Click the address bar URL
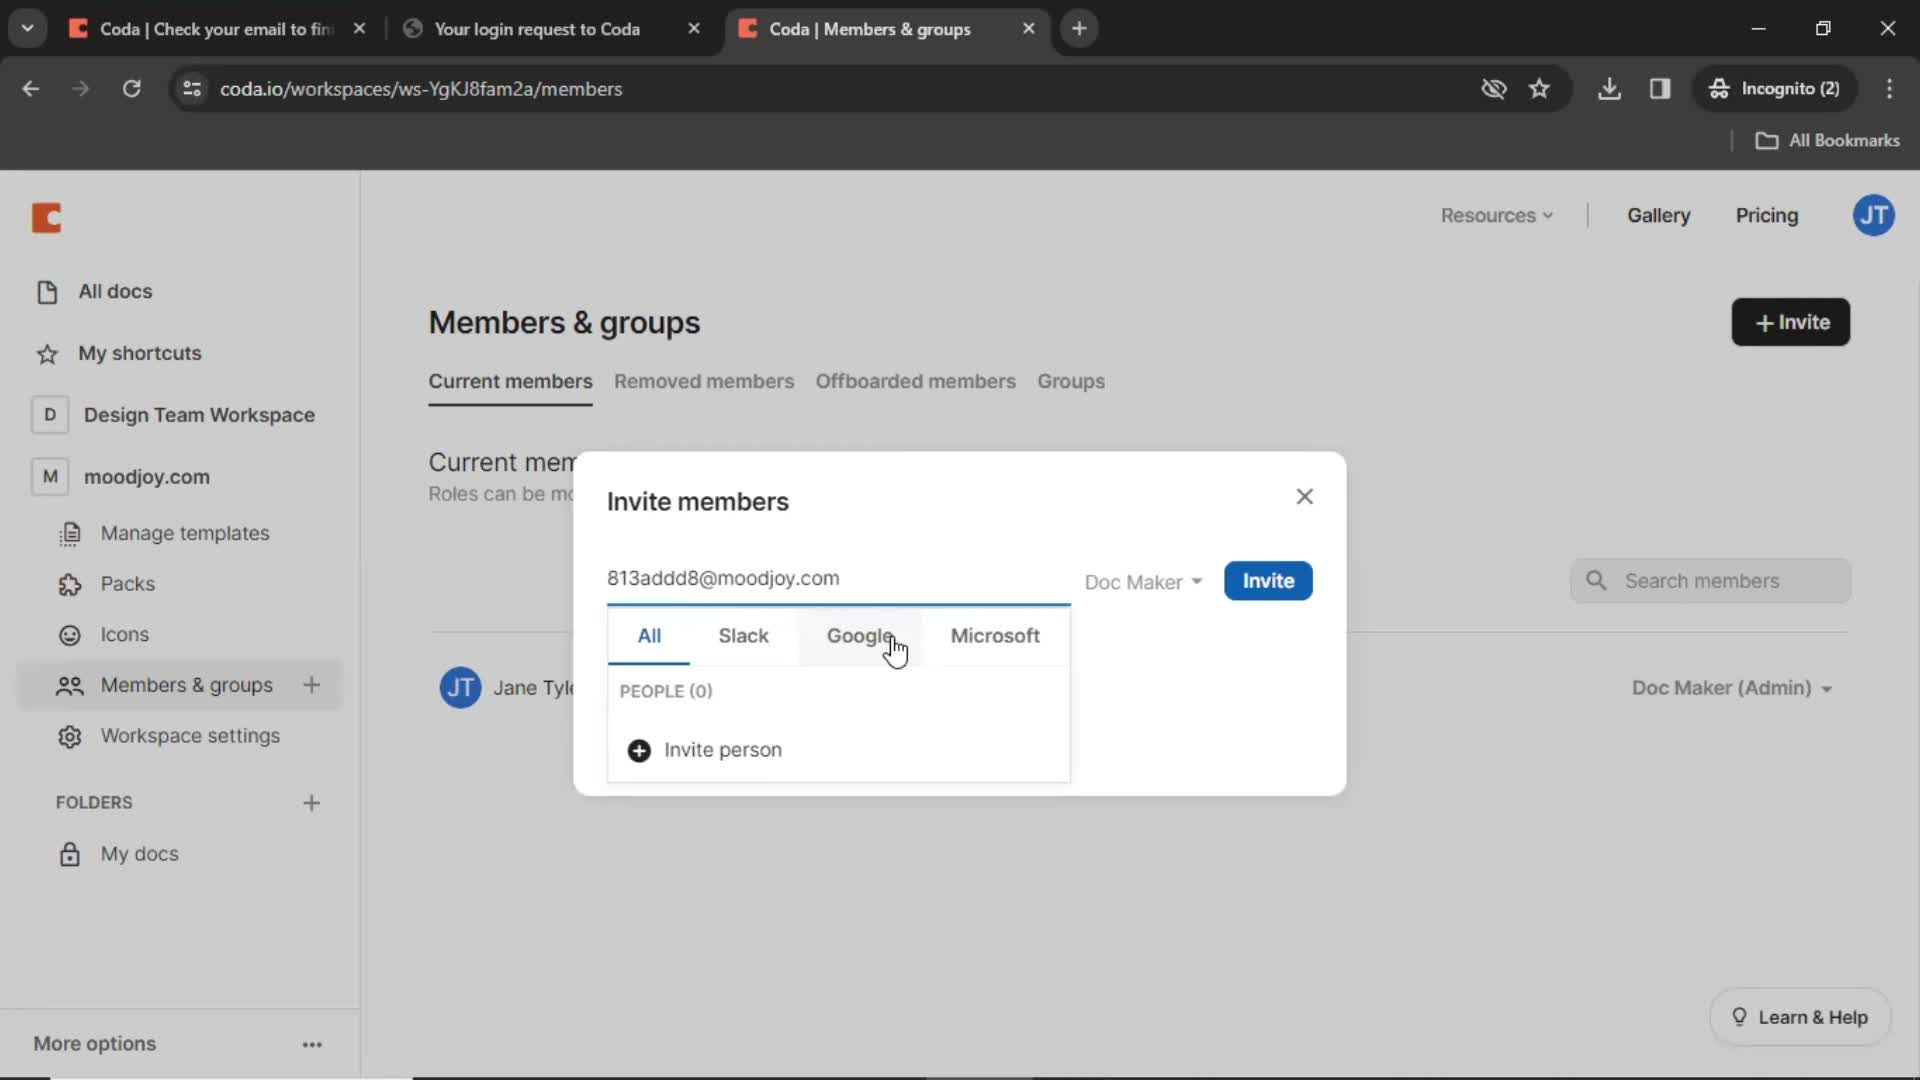Viewport: 1920px width, 1080px height. point(421,89)
